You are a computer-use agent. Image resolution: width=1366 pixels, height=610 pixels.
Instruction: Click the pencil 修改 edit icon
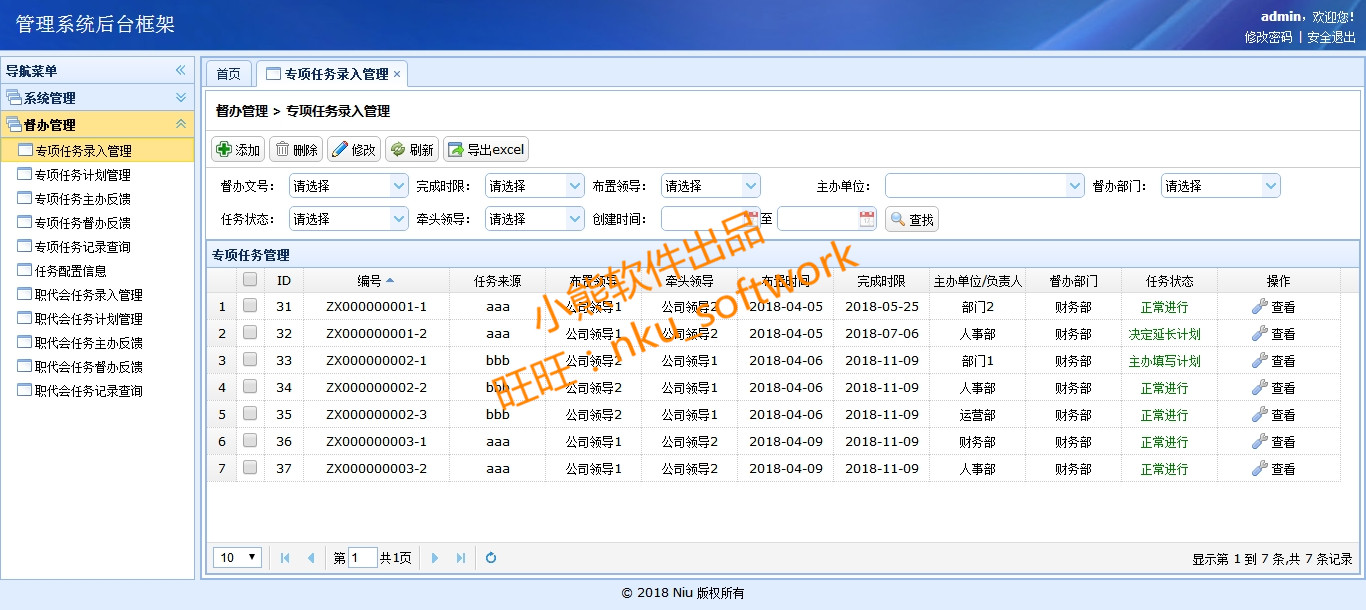[340, 150]
